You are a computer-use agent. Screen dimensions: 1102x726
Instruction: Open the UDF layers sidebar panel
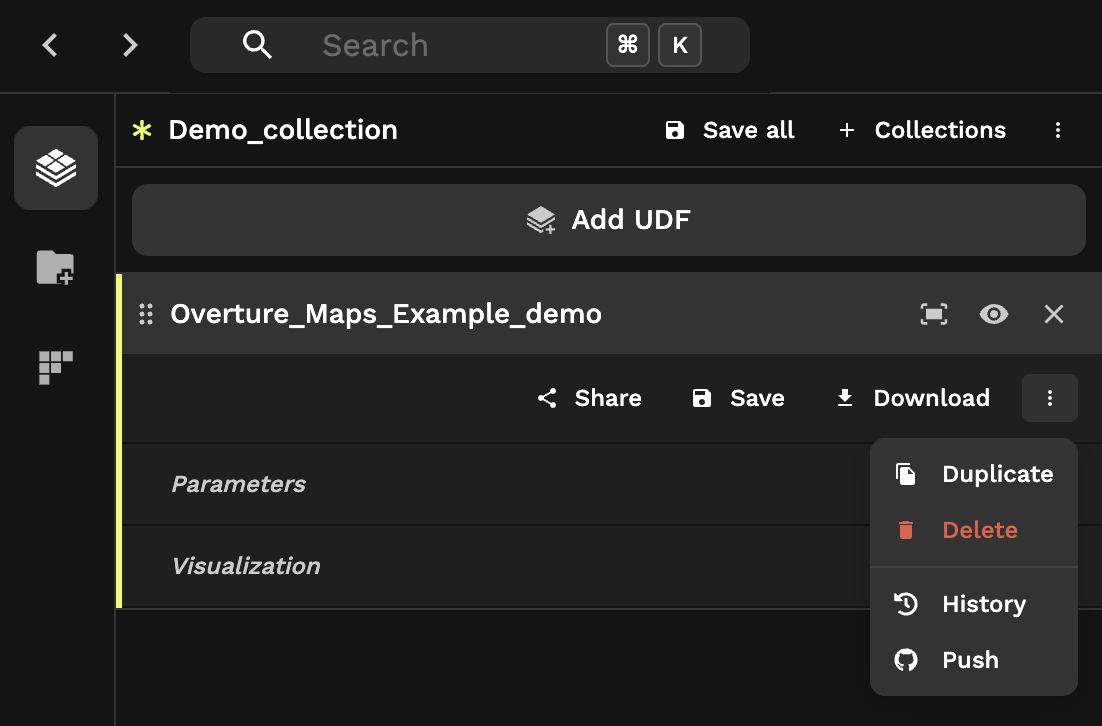click(x=56, y=168)
